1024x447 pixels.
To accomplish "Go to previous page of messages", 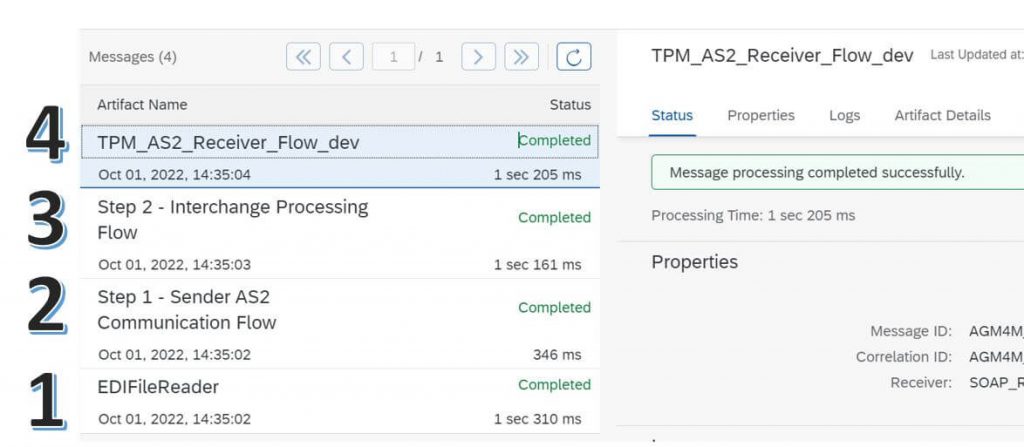I will coord(346,57).
